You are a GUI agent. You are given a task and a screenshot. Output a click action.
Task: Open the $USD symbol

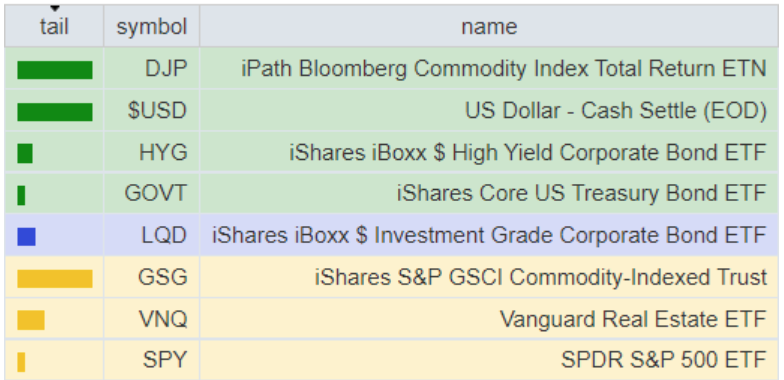pyautogui.click(x=156, y=110)
